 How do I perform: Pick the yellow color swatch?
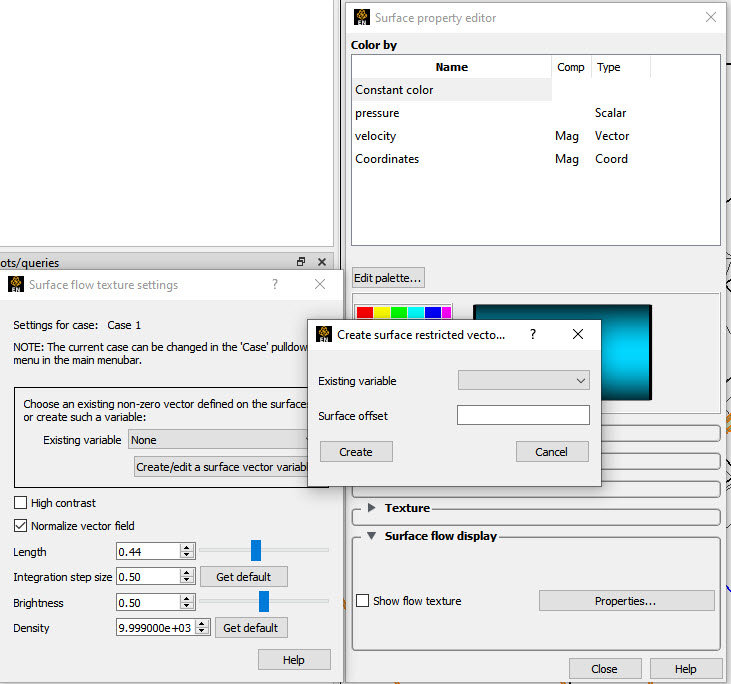click(382, 312)
